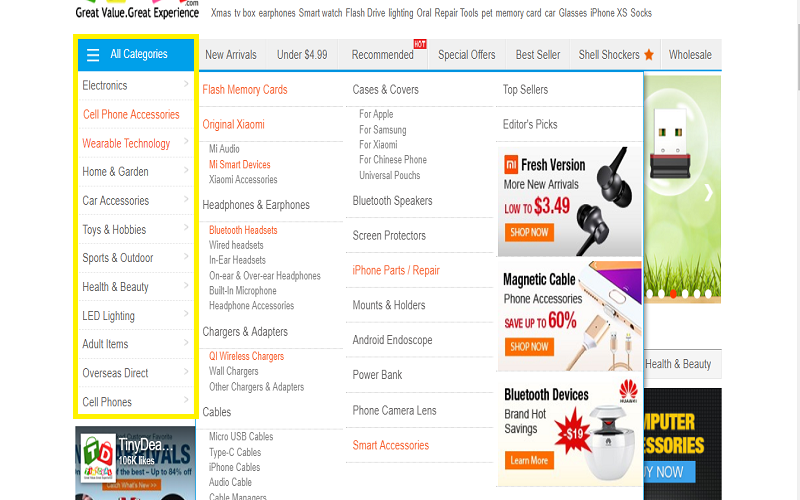Open the Bluetooth Speakers link
This screenshot has height=500, width=800.
(392, 201)
